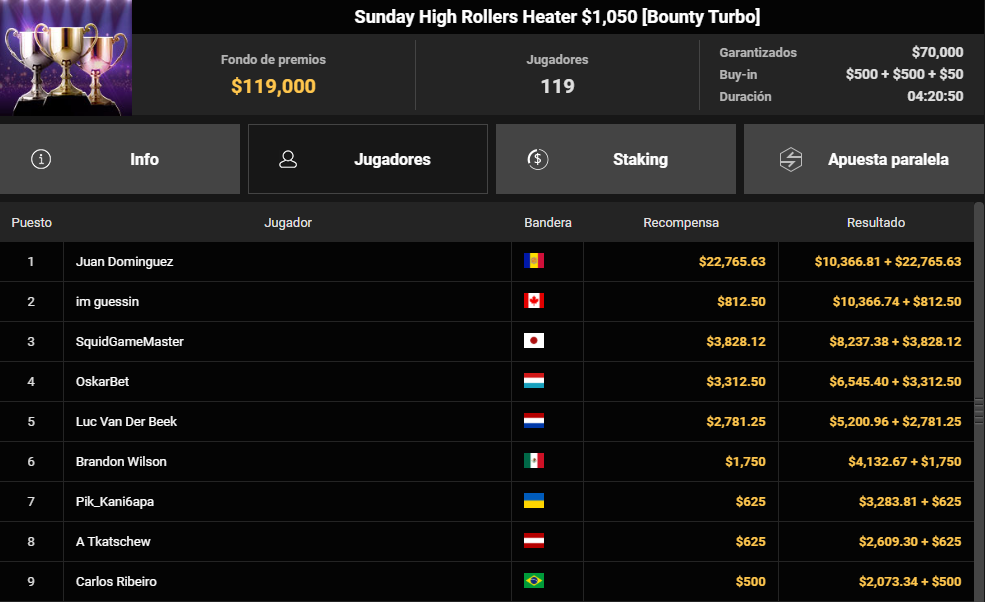
Task: Select player Luc Van Der Beek
Action: pos(126,422)
